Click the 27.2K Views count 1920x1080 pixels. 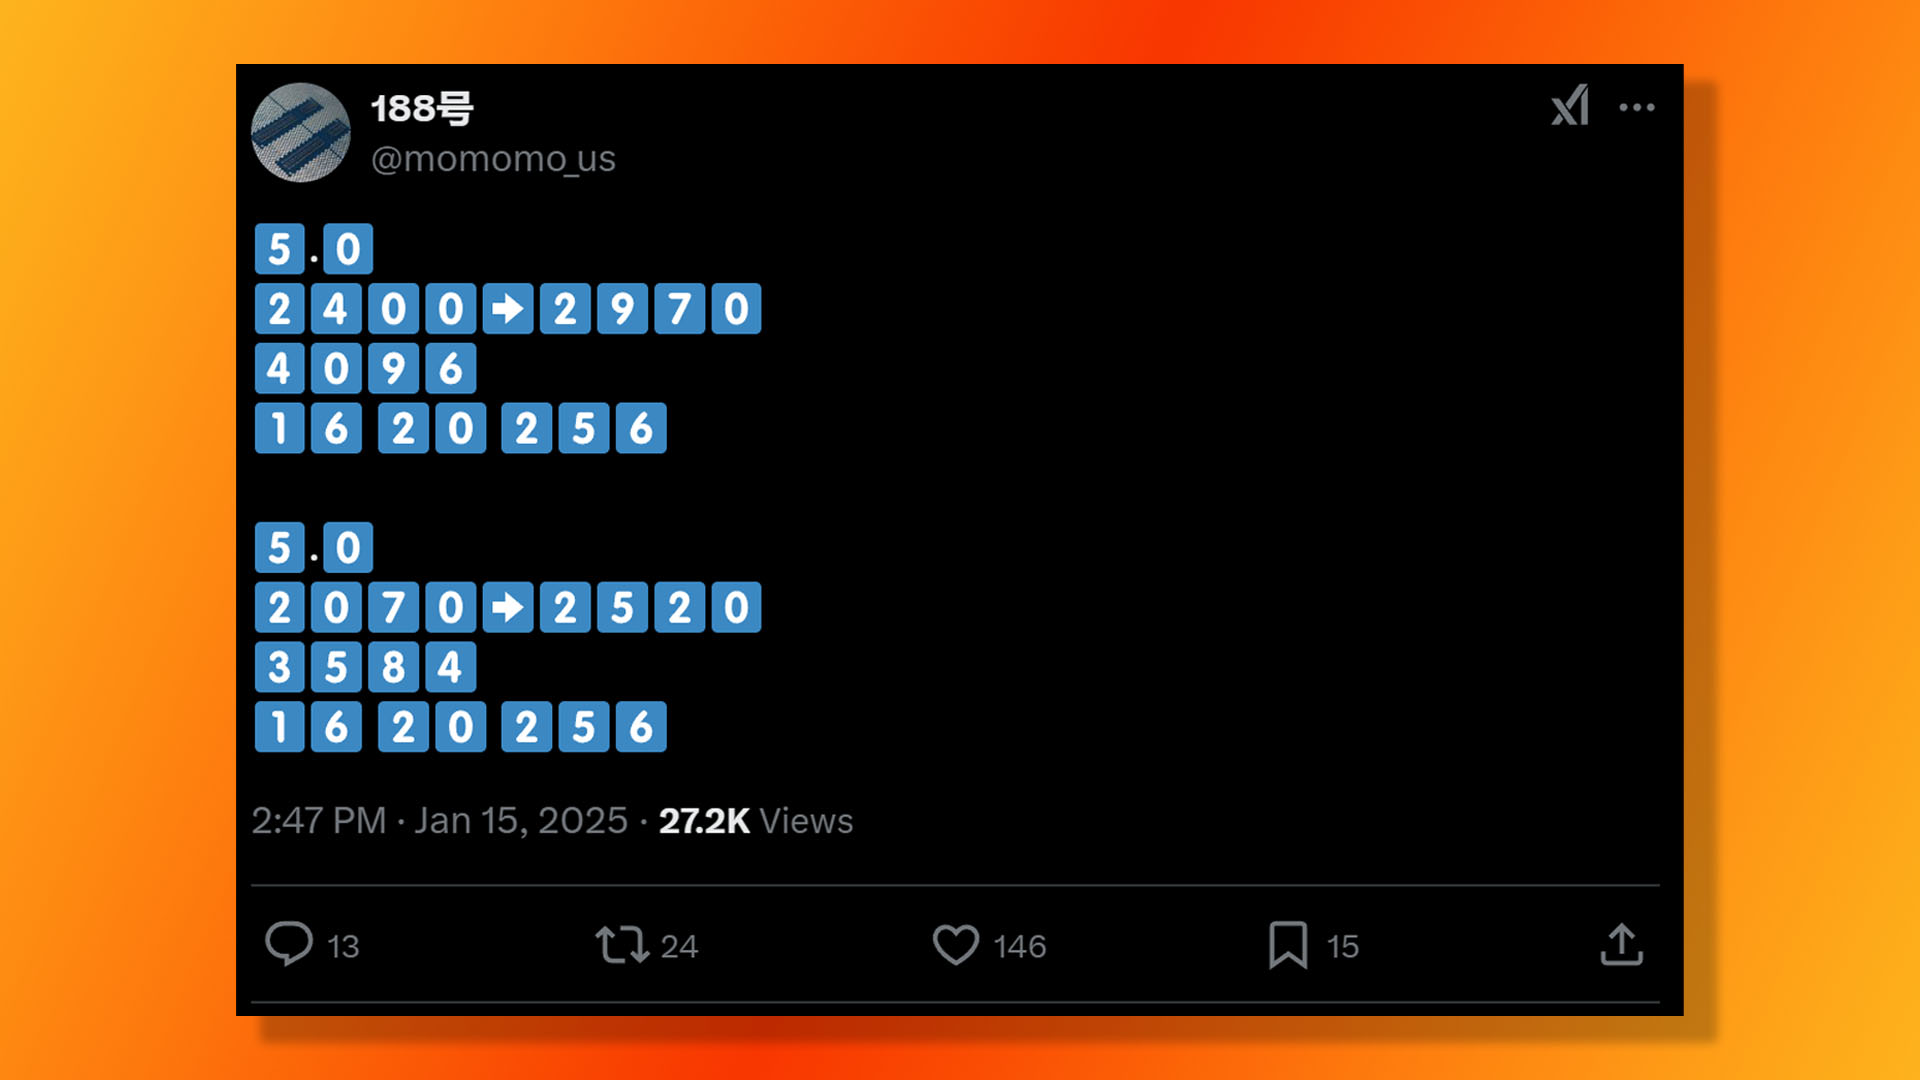(x=756, y=821)
